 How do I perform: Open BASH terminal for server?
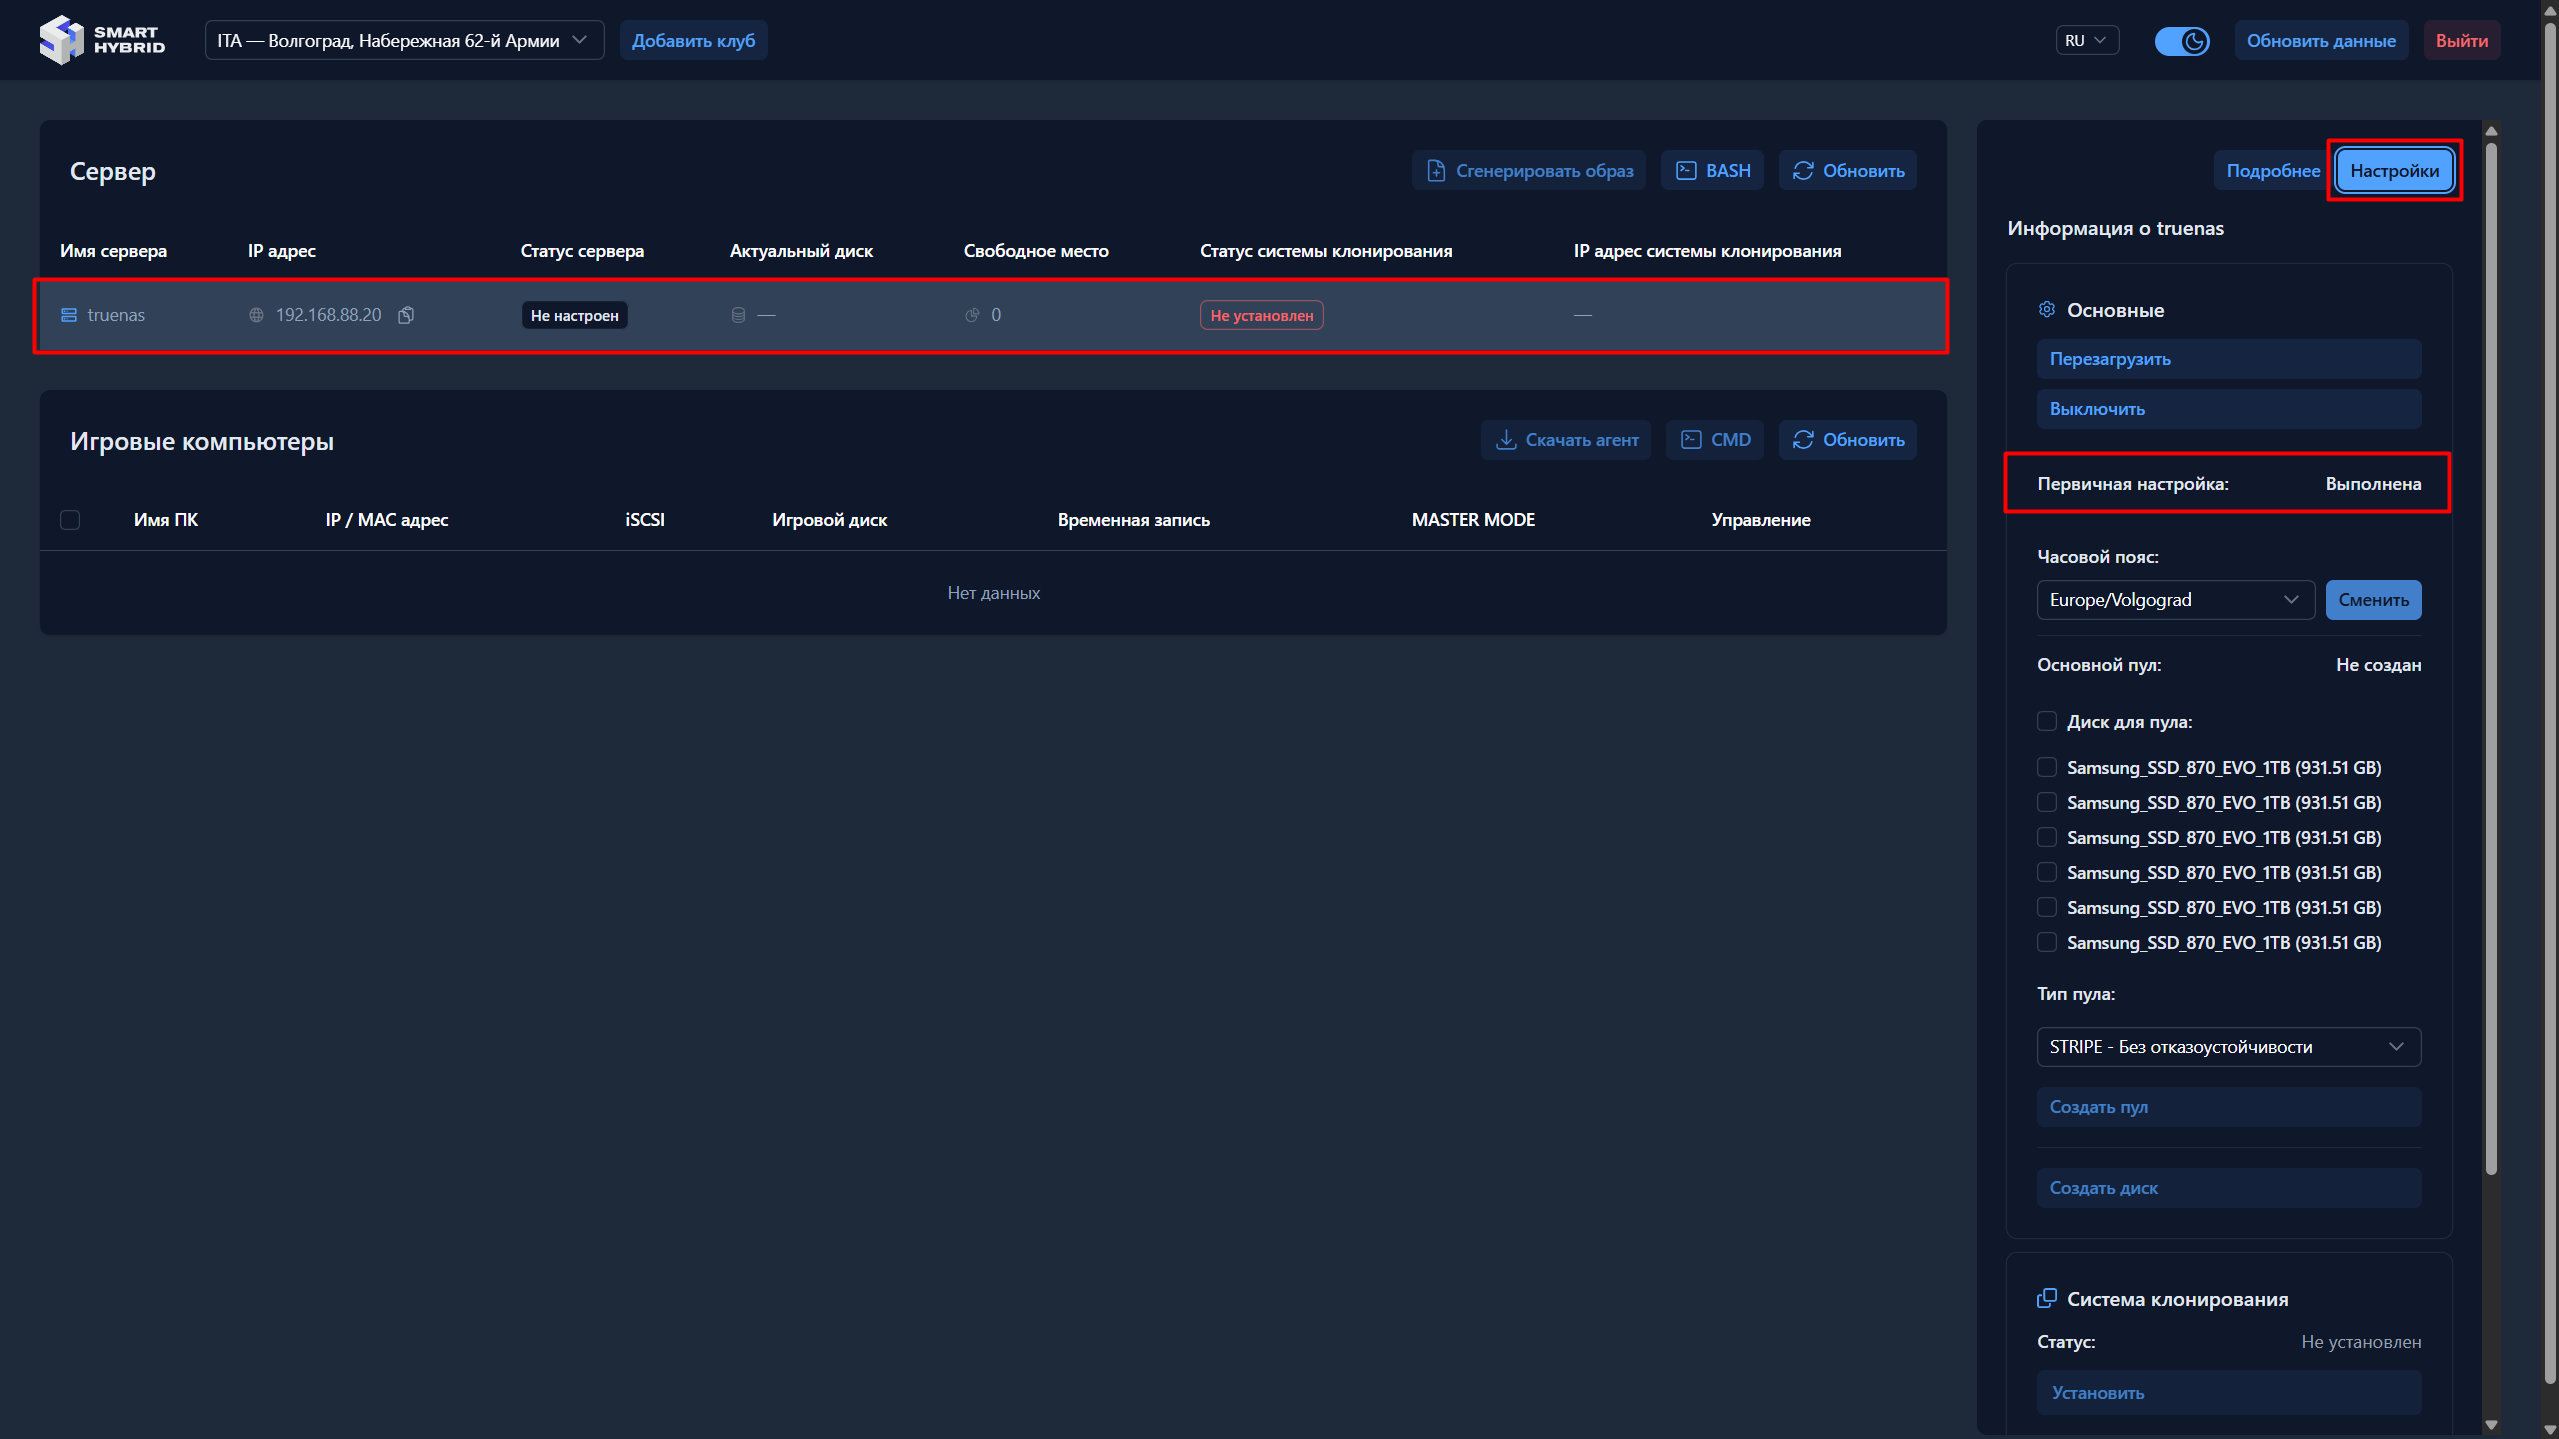tap(1713, 171)
